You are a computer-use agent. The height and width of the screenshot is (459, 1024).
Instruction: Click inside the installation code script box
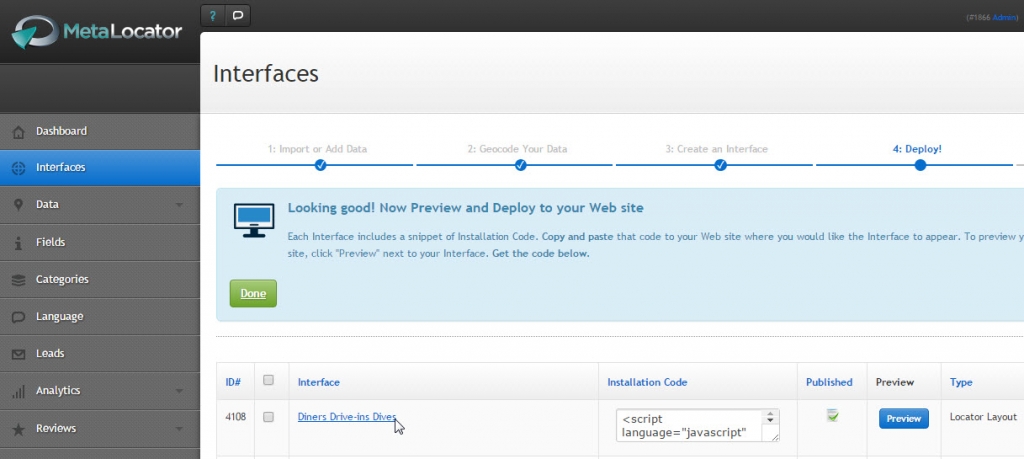point(691,426)
